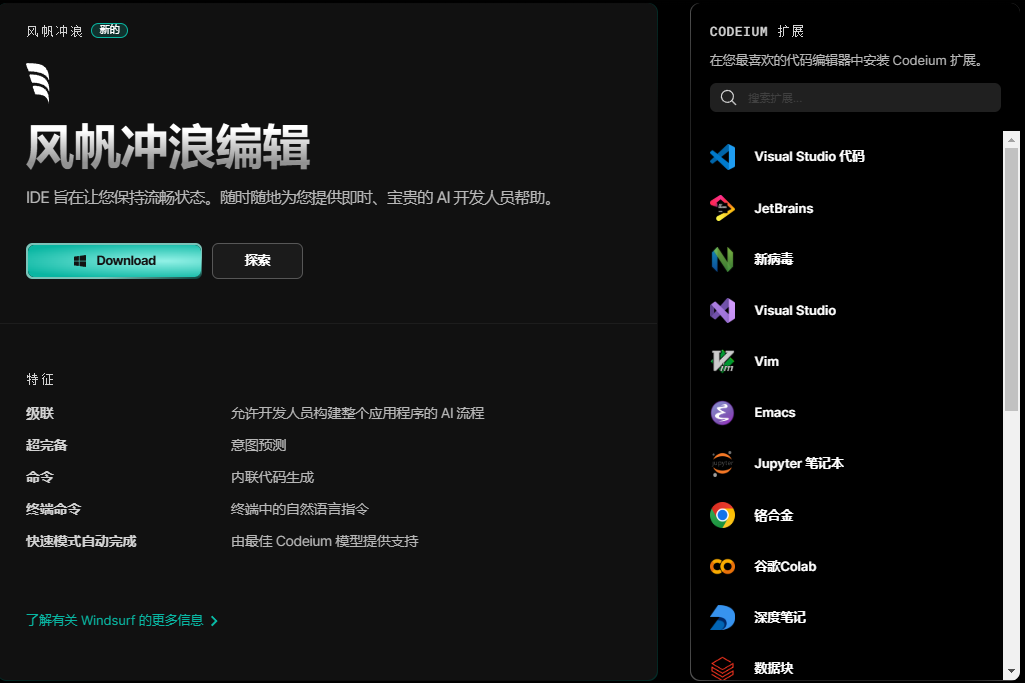Select the 新病毒 extension entry
1025x683 pixels.
773,259
